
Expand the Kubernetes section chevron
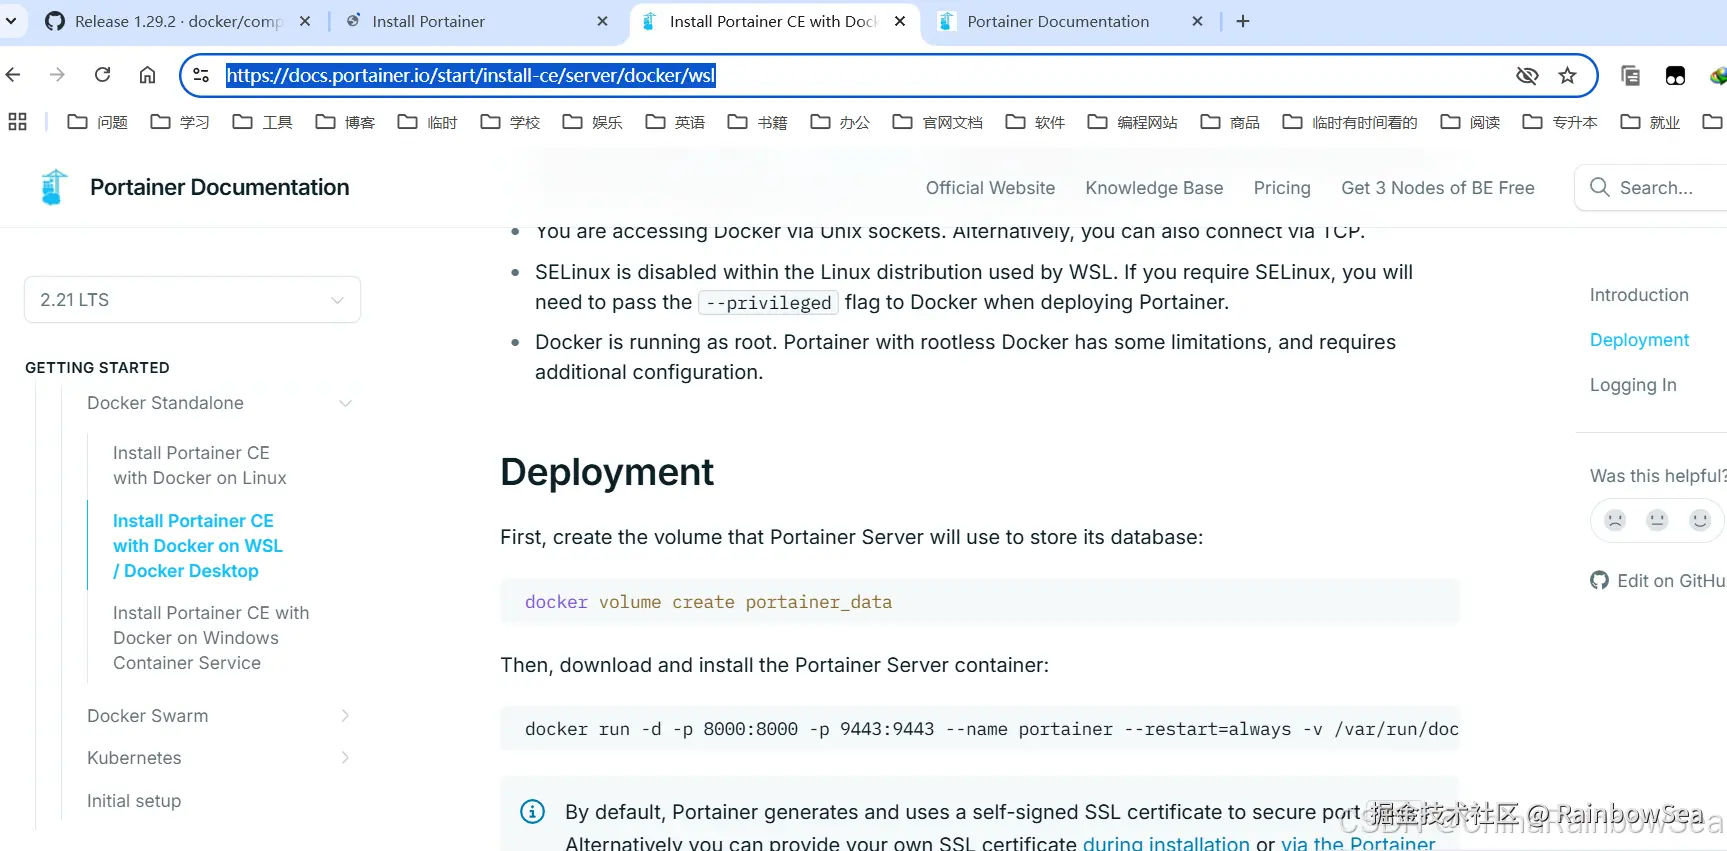[x=345, y=758]
